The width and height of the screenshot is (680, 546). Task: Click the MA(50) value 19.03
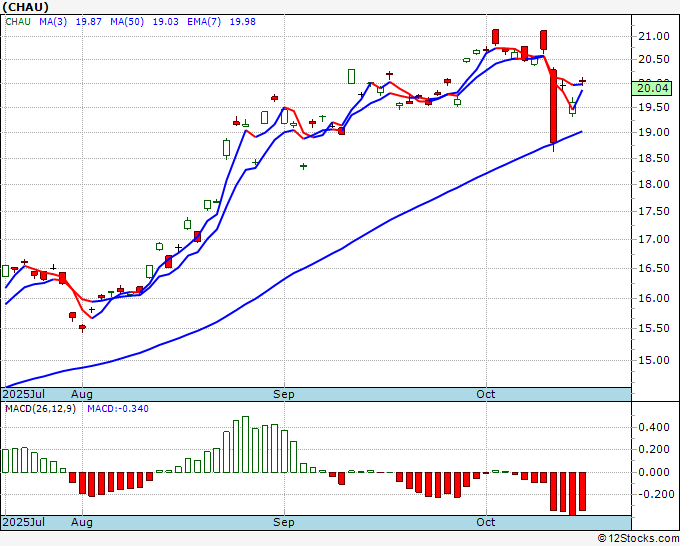tap(165, 22)
